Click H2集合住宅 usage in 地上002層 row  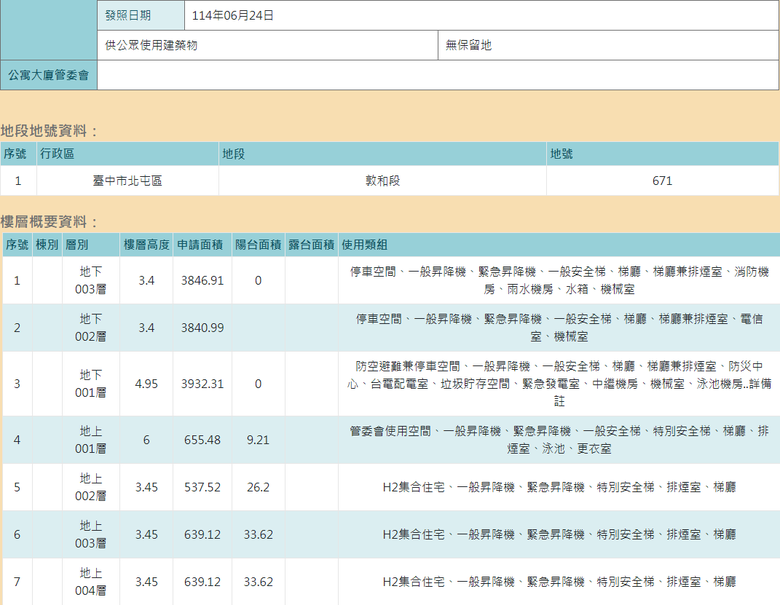coord(559,487)
